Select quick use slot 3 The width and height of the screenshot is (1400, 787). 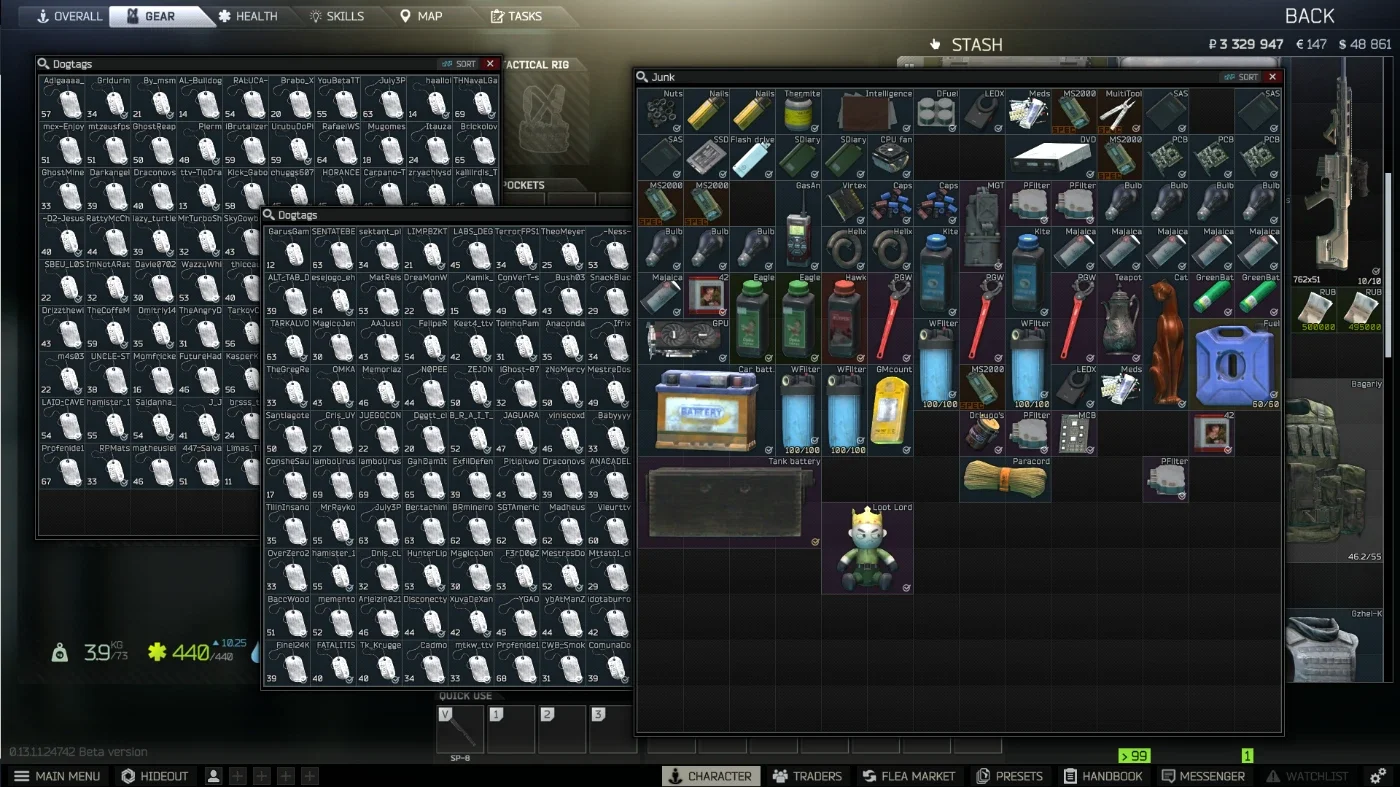611,729
